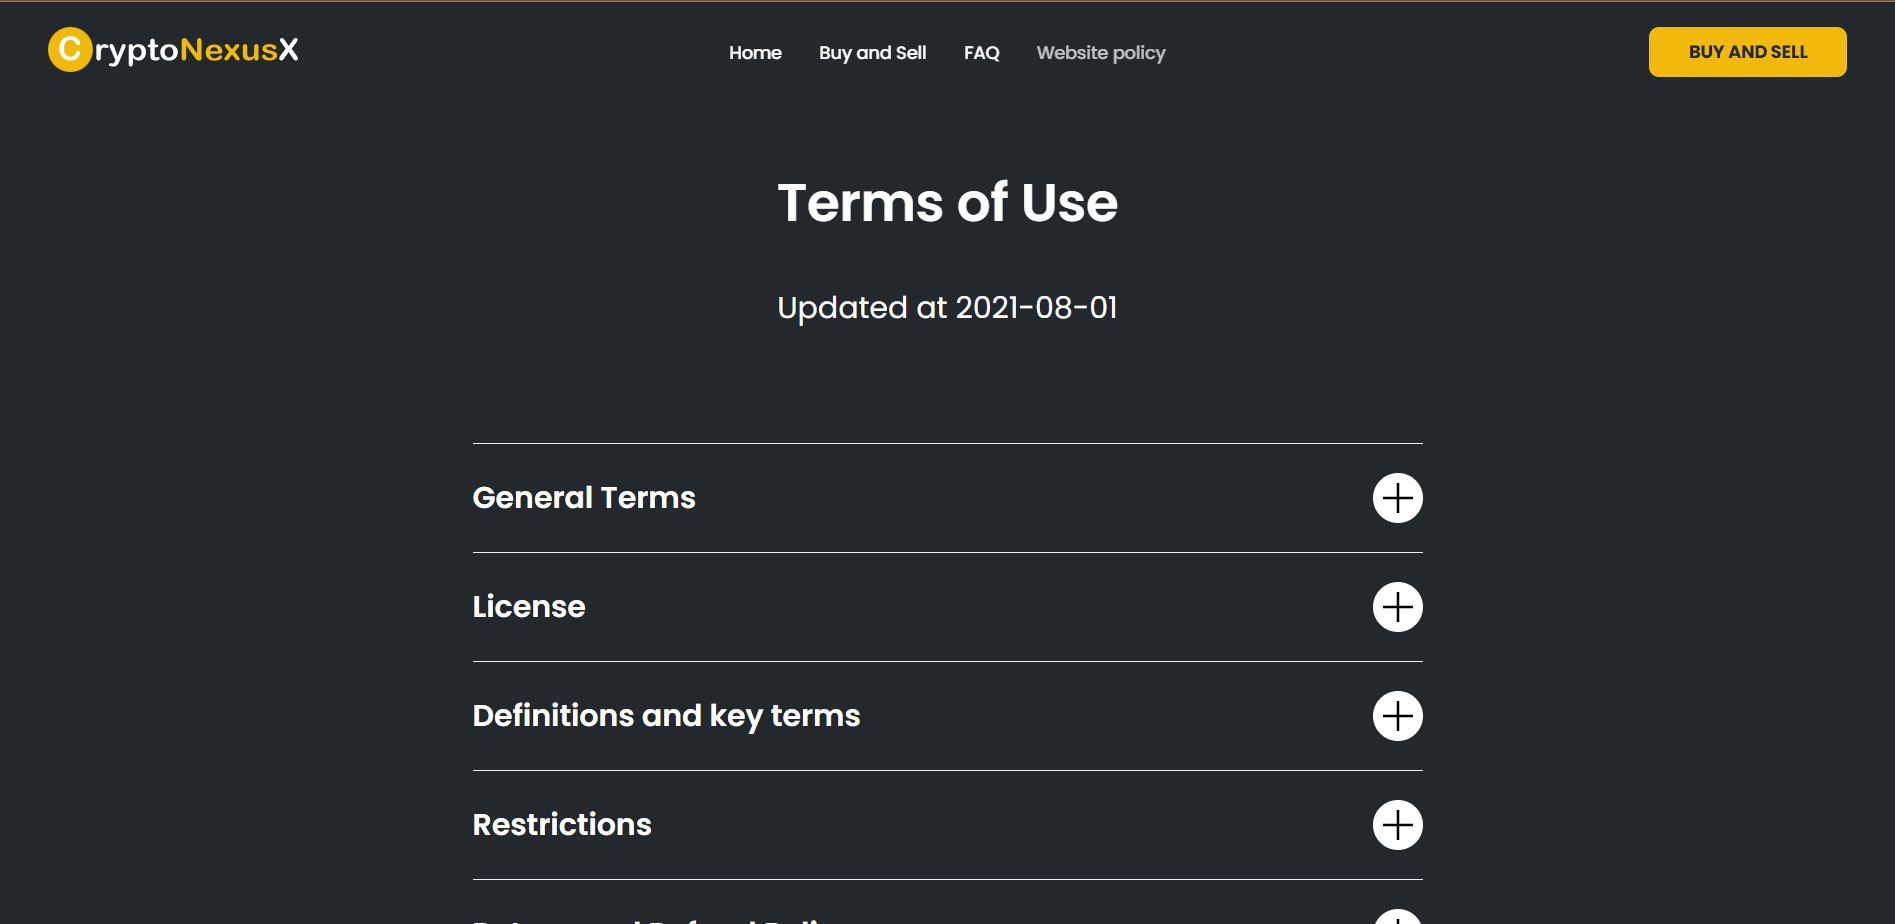
Task: Expand Definitions and key terms plus icon
Action: [x=1397, y=716]
